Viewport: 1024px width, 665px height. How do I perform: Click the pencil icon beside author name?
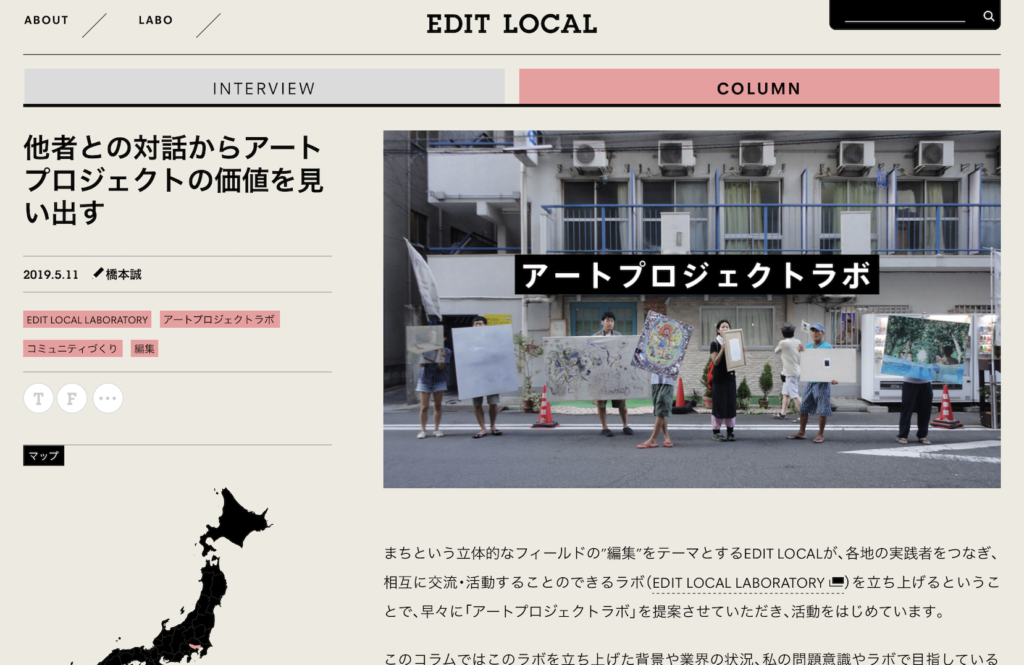pos(98,273)
